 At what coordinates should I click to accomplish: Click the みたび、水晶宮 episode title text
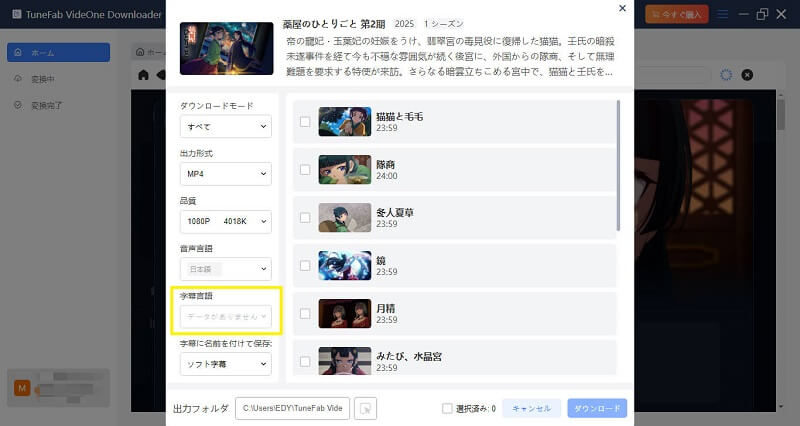pos(409,356)
